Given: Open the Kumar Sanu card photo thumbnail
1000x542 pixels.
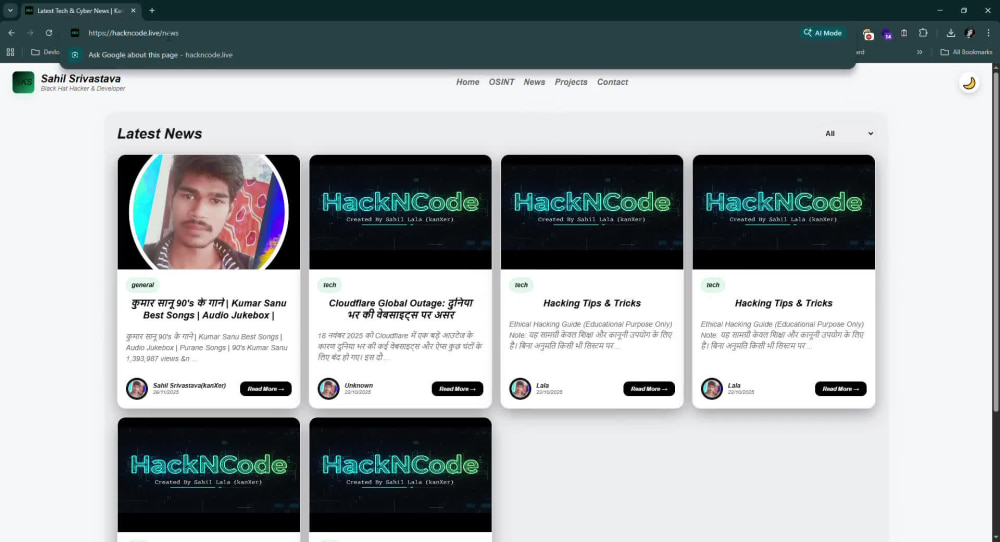Looking at the screenshot, I should coord(209,212).
